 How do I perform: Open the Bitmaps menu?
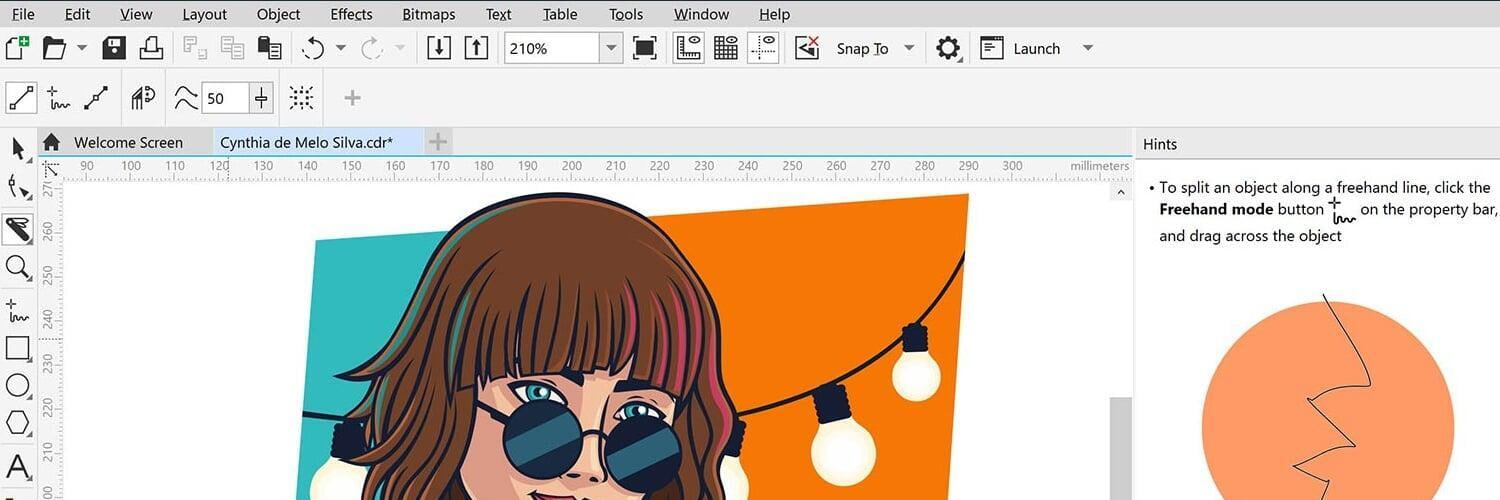pos(428,14)
